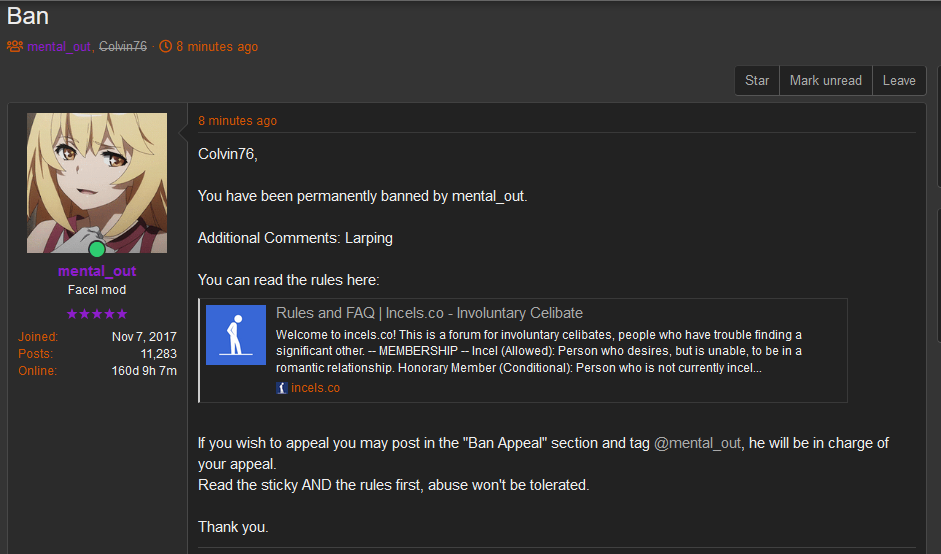The width and height of the screenshot is (941, 554).
Task: Click the Ban conversation title
Action: pyautogui.click(x=28, y=16)
